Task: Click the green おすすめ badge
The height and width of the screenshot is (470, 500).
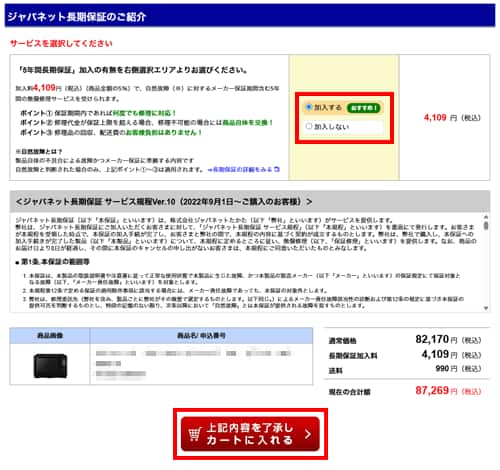Action: point(363,108)
